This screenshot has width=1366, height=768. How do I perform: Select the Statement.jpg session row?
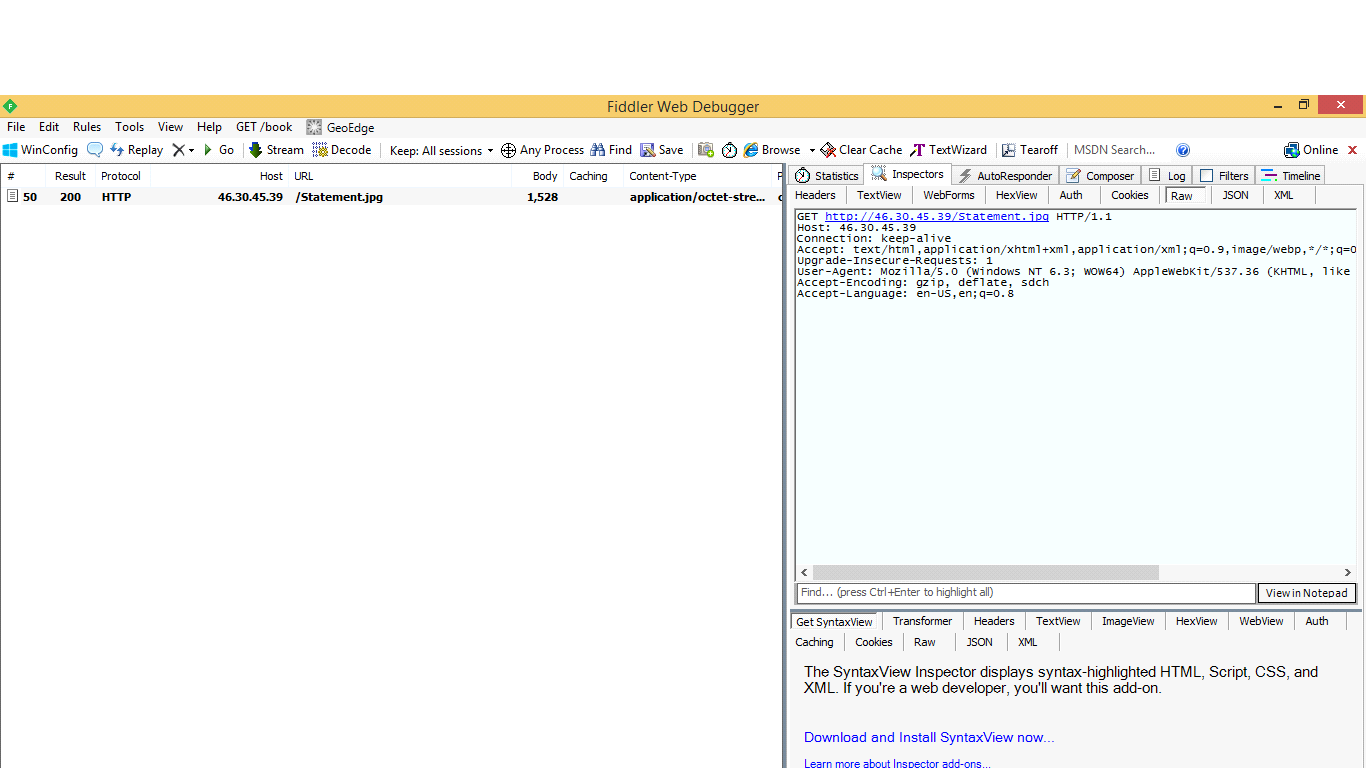[x=339, y=197]
